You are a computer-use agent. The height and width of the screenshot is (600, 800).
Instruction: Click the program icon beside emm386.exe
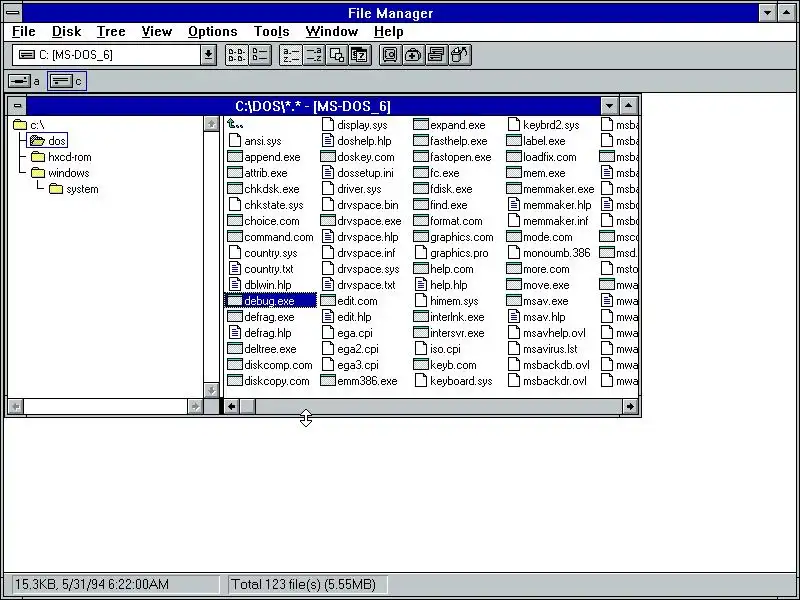[x=328, y=381]
